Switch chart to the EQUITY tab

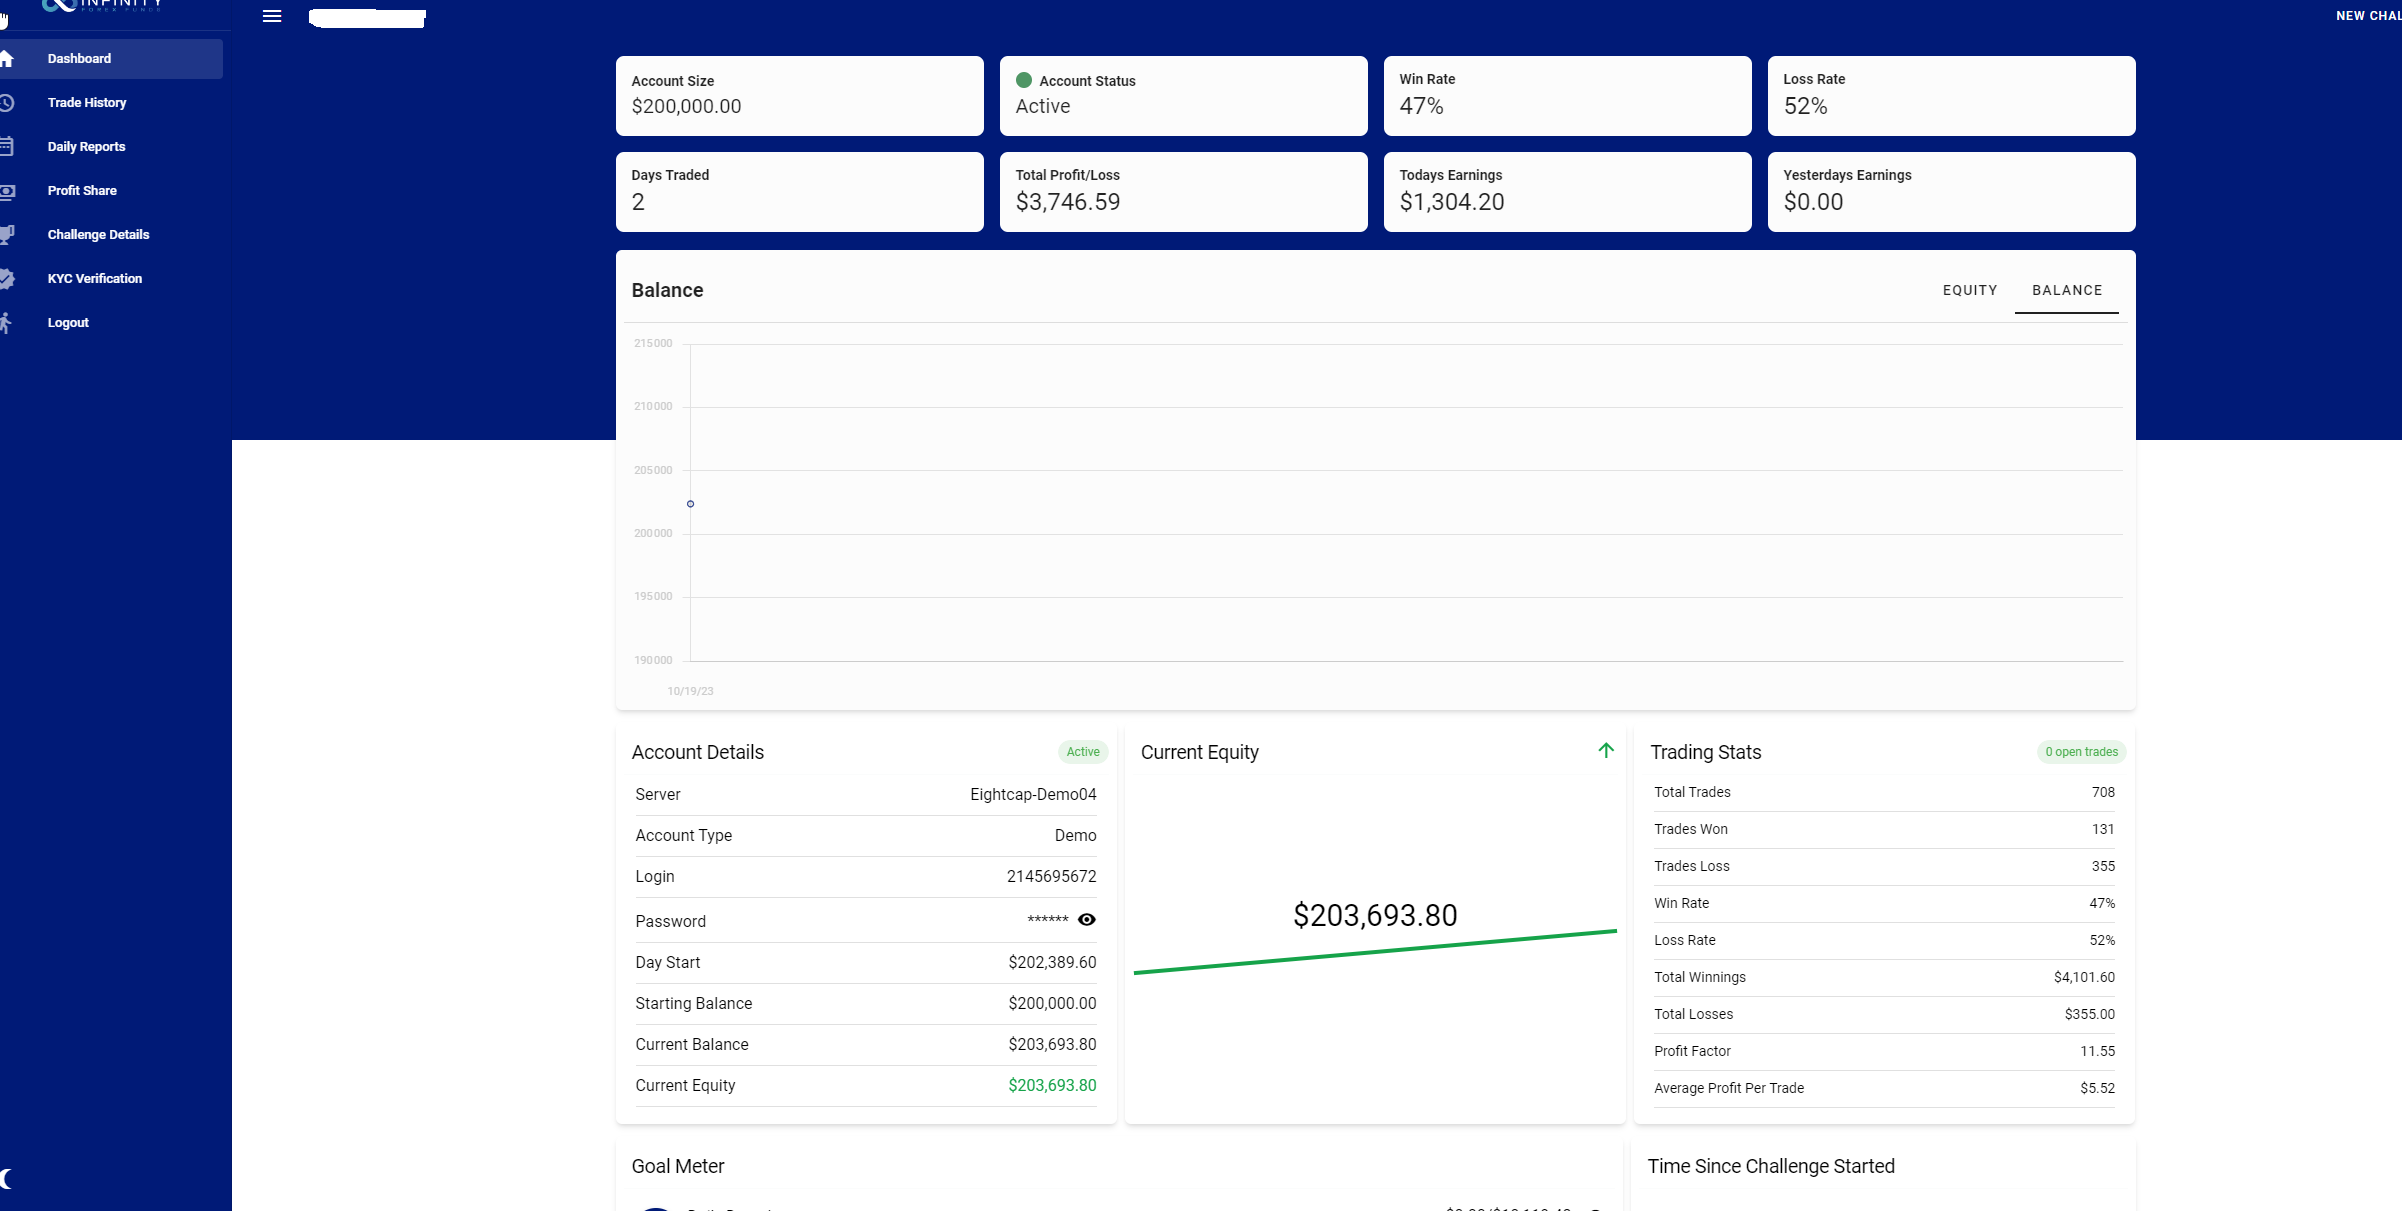(1969, 290)
